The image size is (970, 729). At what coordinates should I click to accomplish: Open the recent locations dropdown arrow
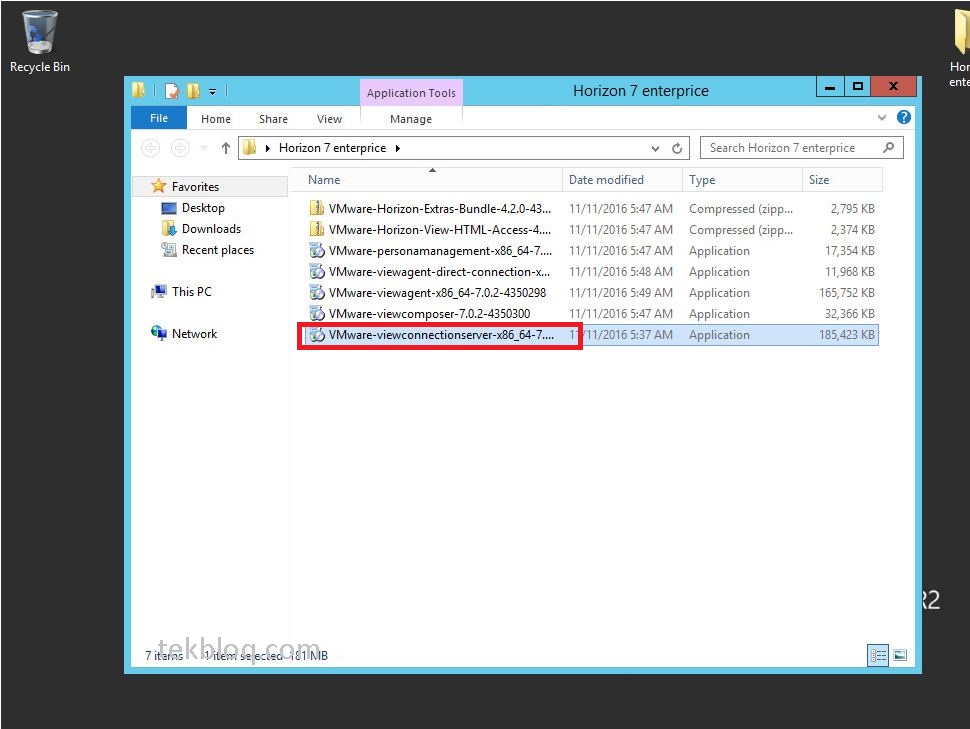point(204,149)
